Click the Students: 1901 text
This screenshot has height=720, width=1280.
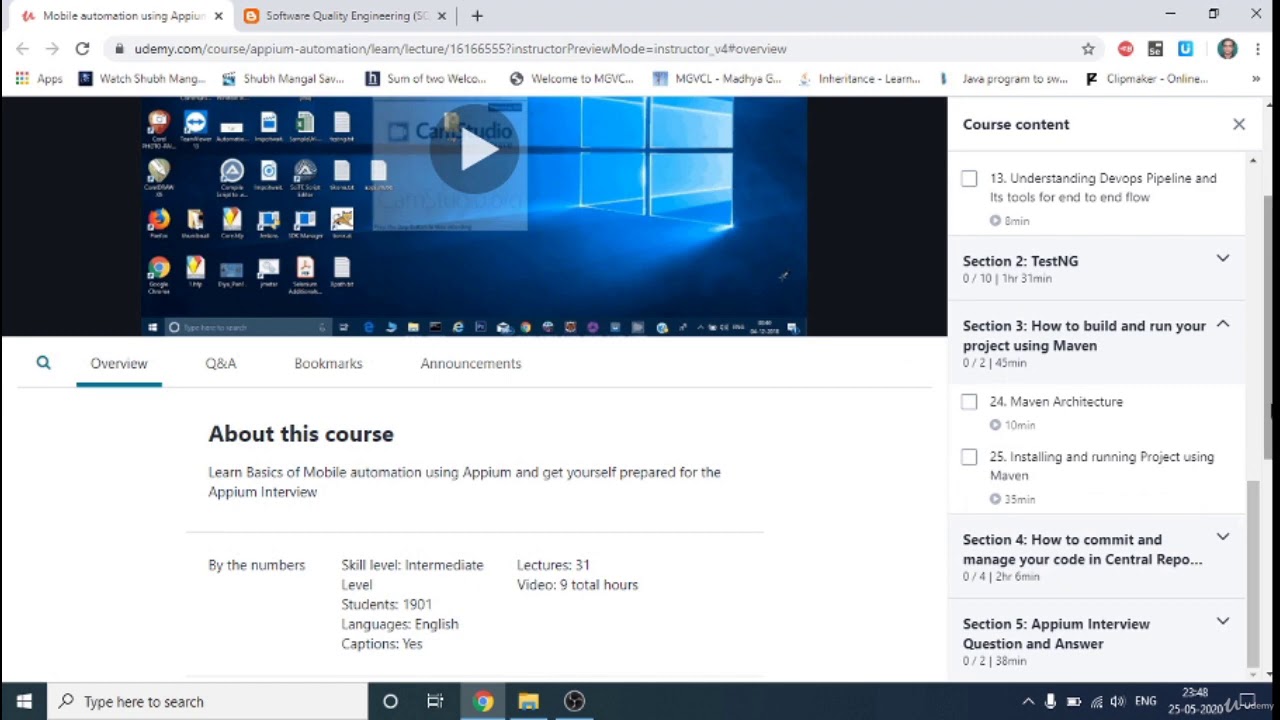point(386,604)
